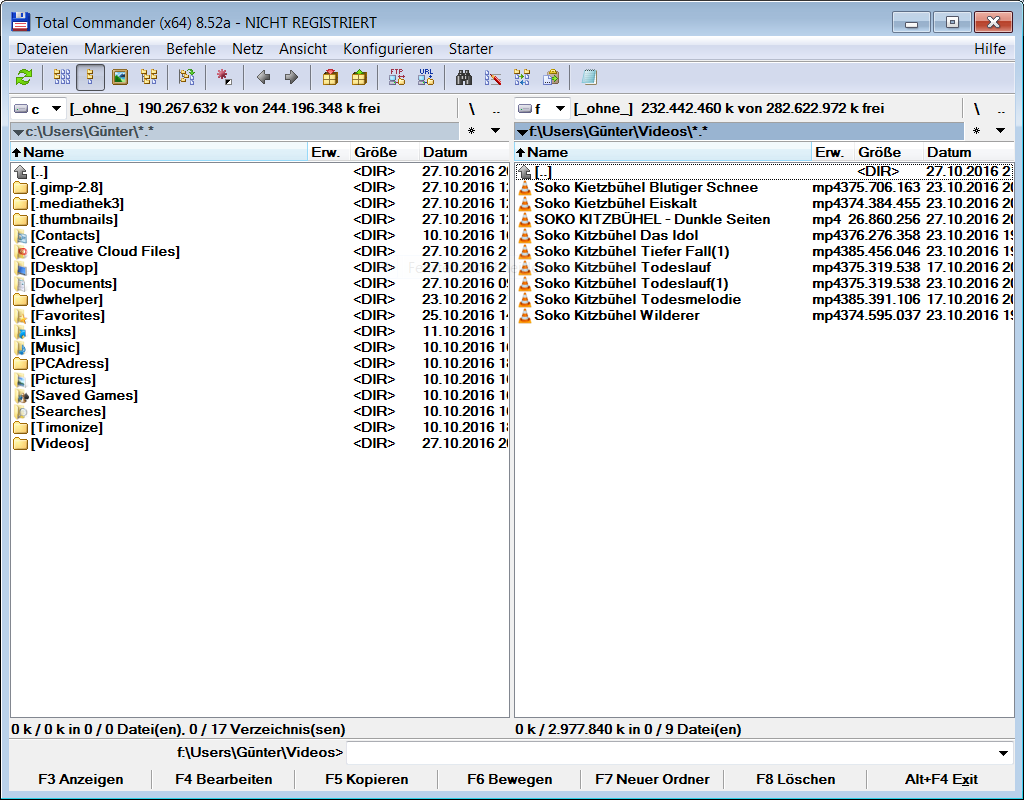Image resolution: width=1024 pixels, height=800 pixels.
Task: Click the F3 Anzeigen button
Action: pos(80,779)
